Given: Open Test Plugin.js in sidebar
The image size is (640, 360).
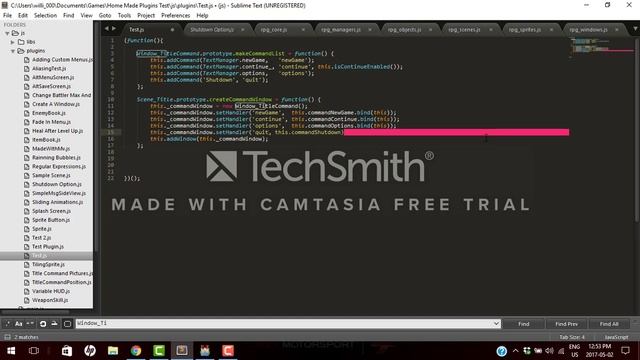Looking at the screenshot, I should 48,247.
